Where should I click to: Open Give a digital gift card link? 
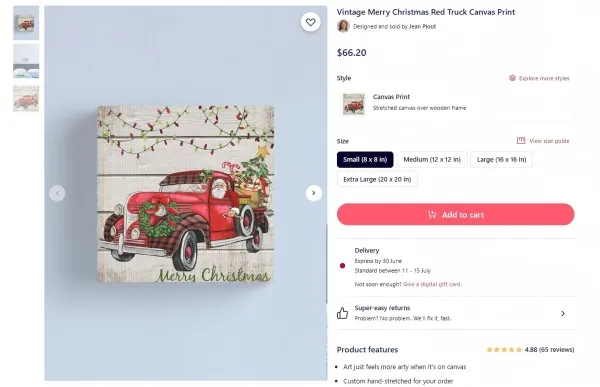pos(432,284)
